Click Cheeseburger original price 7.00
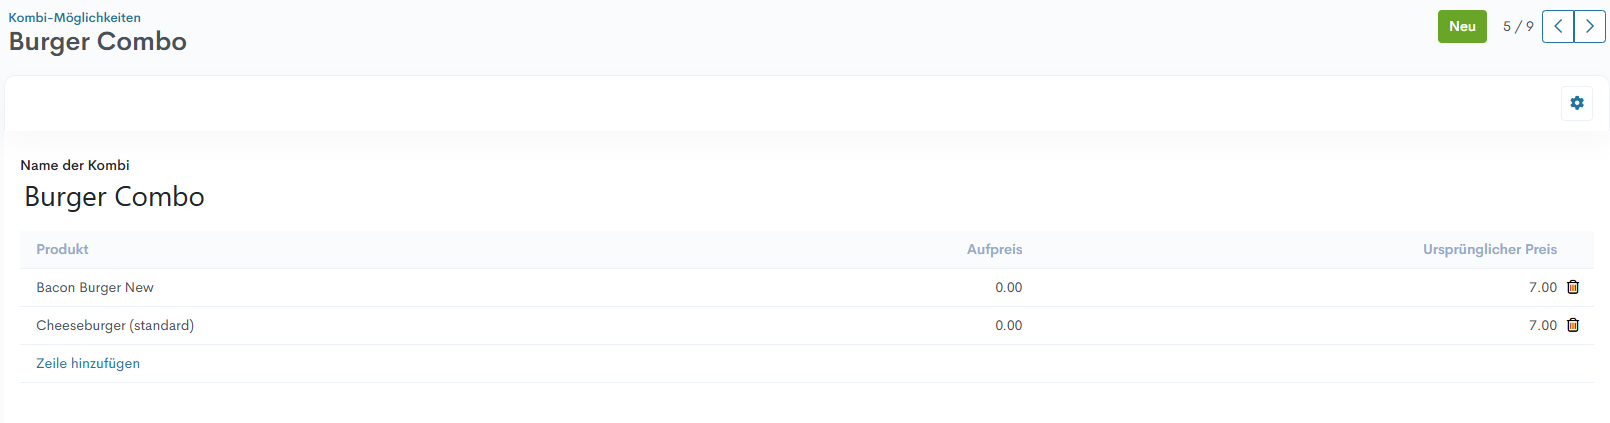1610x423 pixels. pyautogui.click(x=1542, y=325)
